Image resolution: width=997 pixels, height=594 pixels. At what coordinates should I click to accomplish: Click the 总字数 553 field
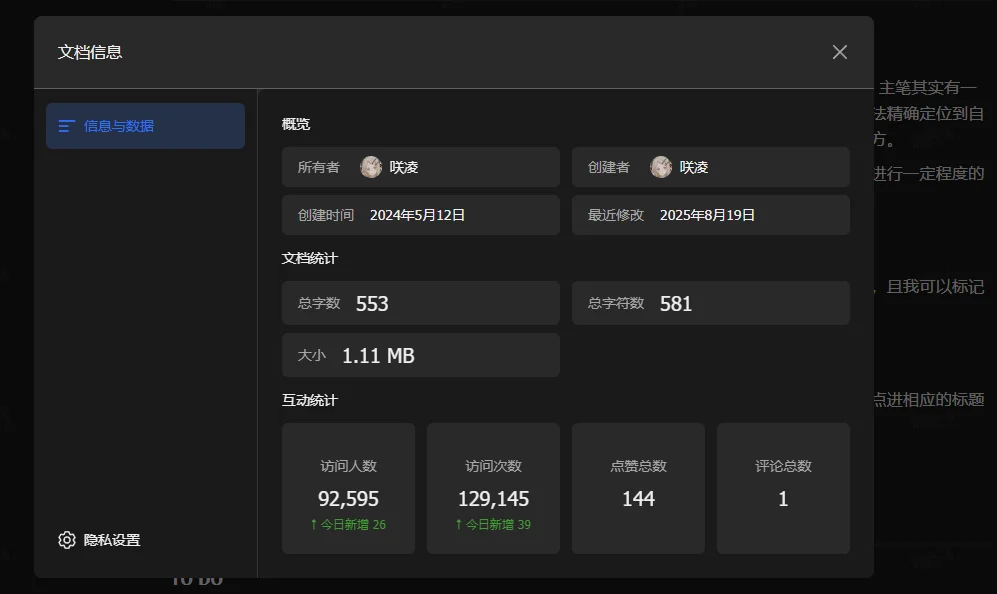coord(420,303)
